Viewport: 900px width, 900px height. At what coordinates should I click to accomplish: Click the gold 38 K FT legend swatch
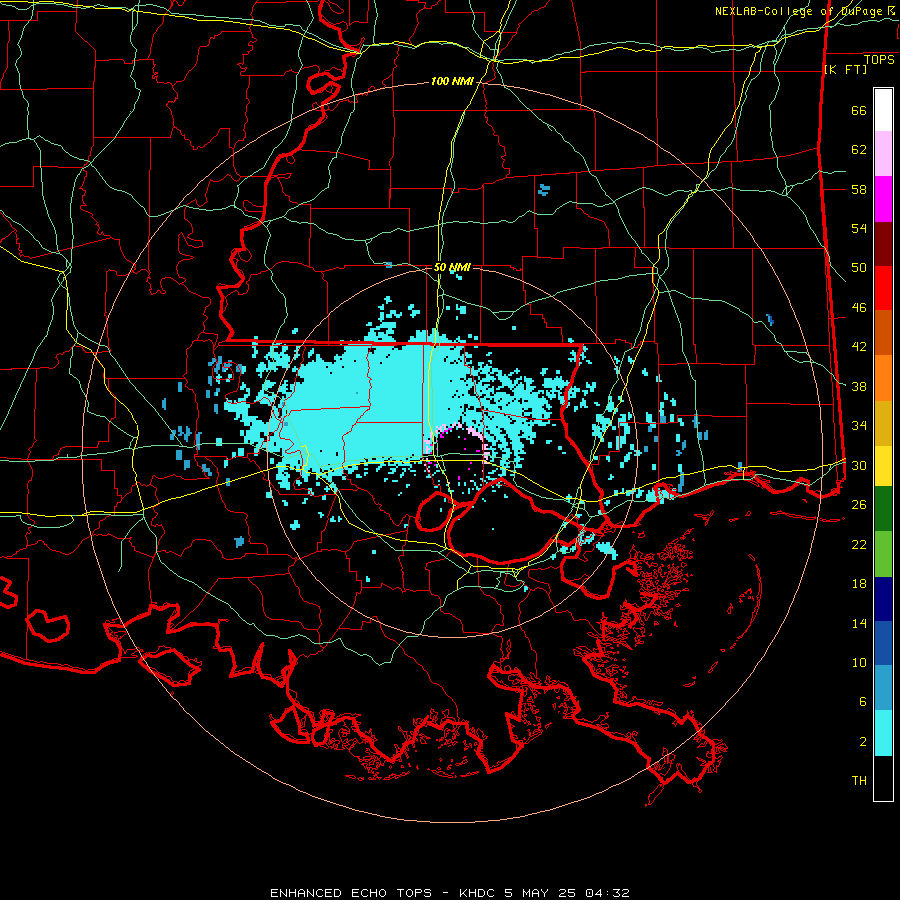(883, 423)
